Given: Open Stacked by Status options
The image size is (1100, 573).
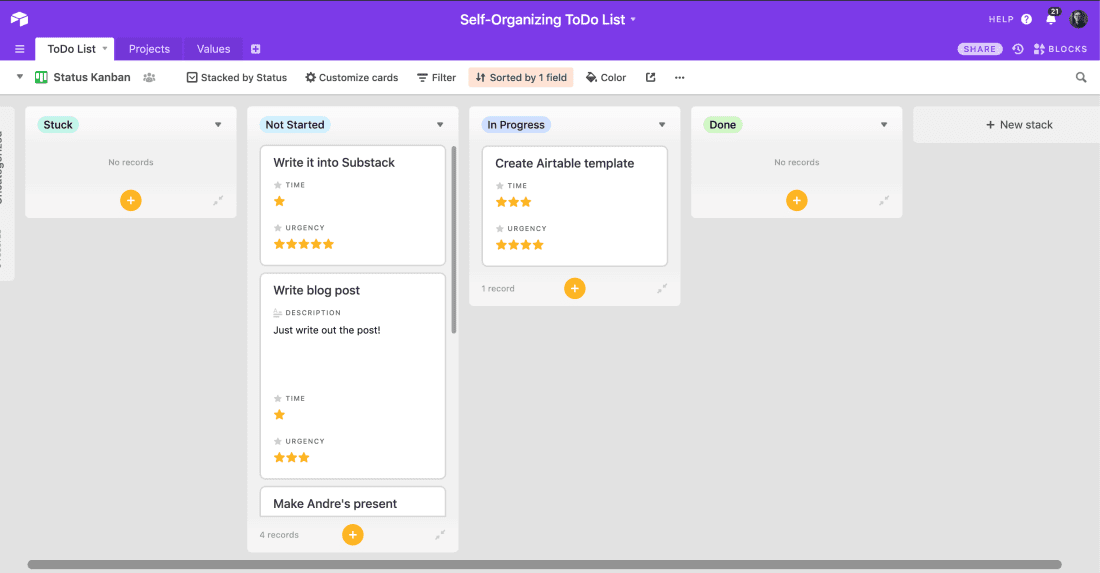Looking at the screenshot, I should coord(236,78).
